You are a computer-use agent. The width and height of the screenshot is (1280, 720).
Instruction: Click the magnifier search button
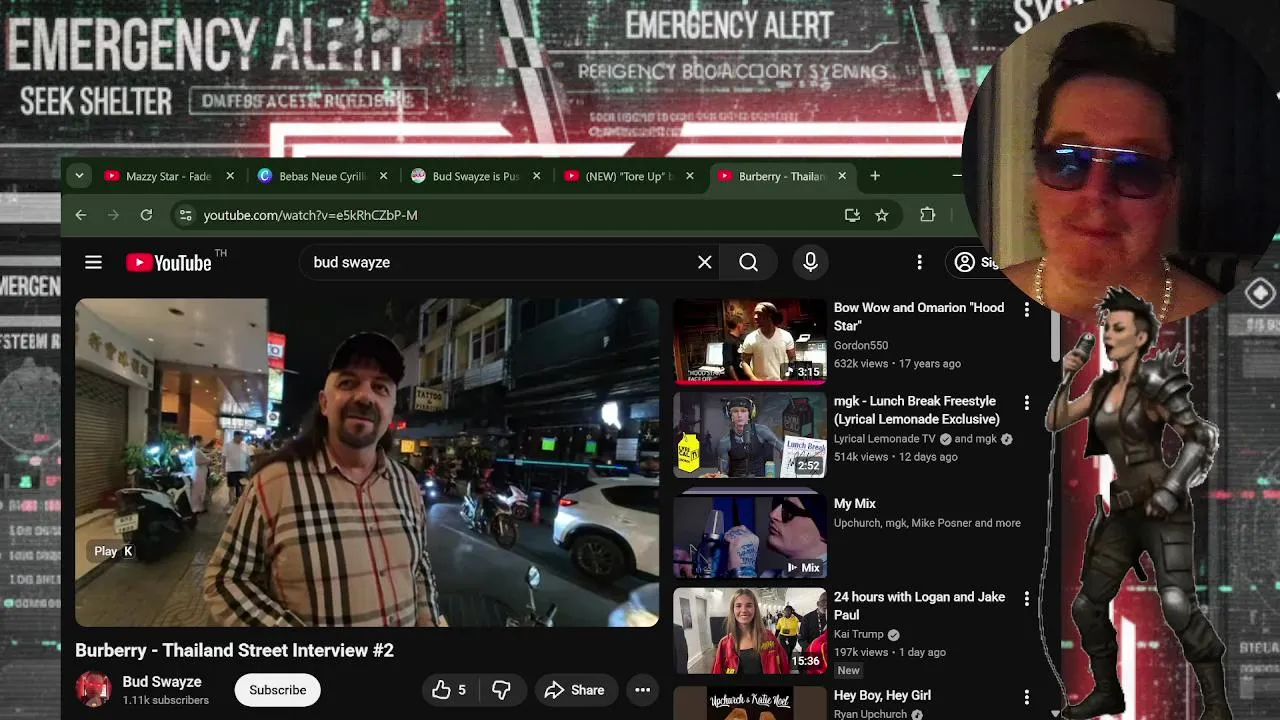(x=749, y=262)
